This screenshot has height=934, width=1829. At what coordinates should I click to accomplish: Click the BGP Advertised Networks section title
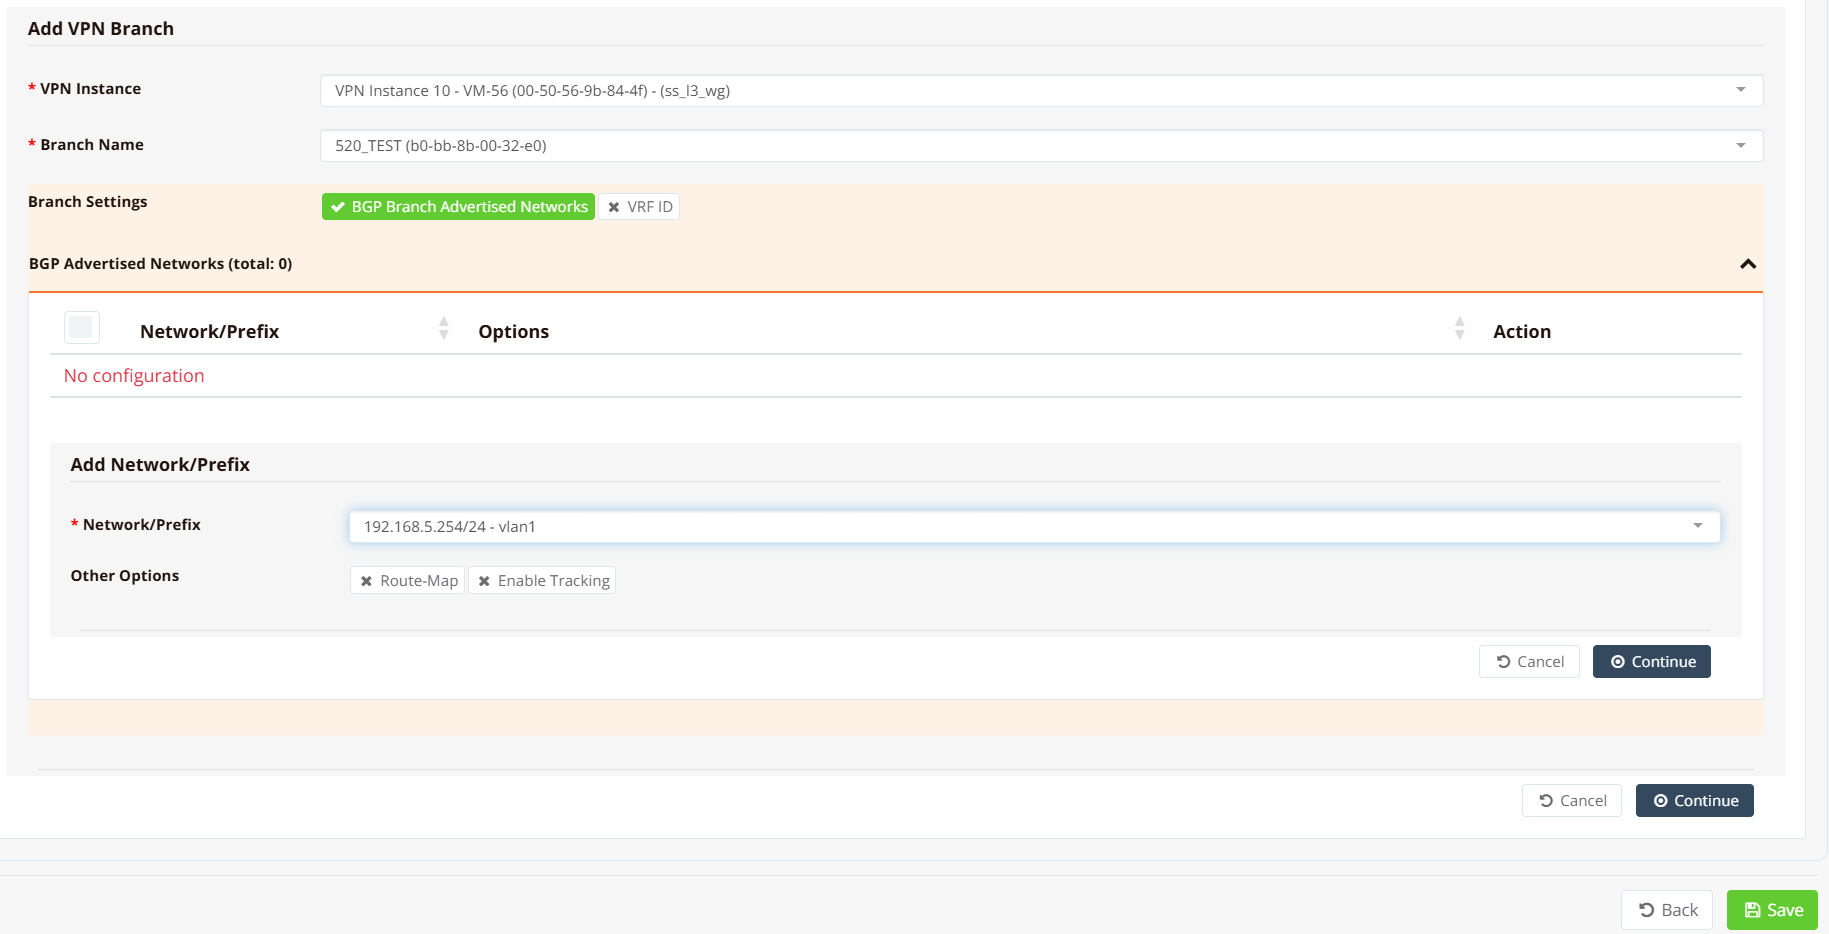pos(160,264)
